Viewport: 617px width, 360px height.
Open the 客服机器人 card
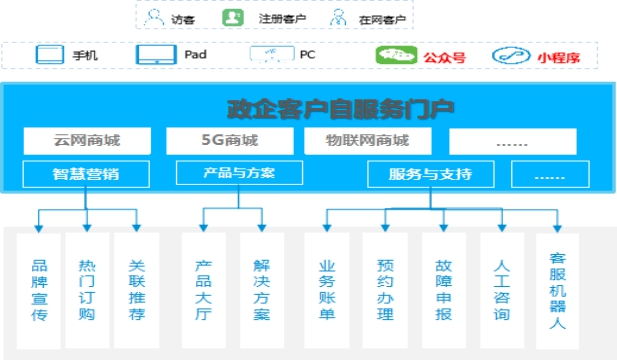(x=558, y=291)
